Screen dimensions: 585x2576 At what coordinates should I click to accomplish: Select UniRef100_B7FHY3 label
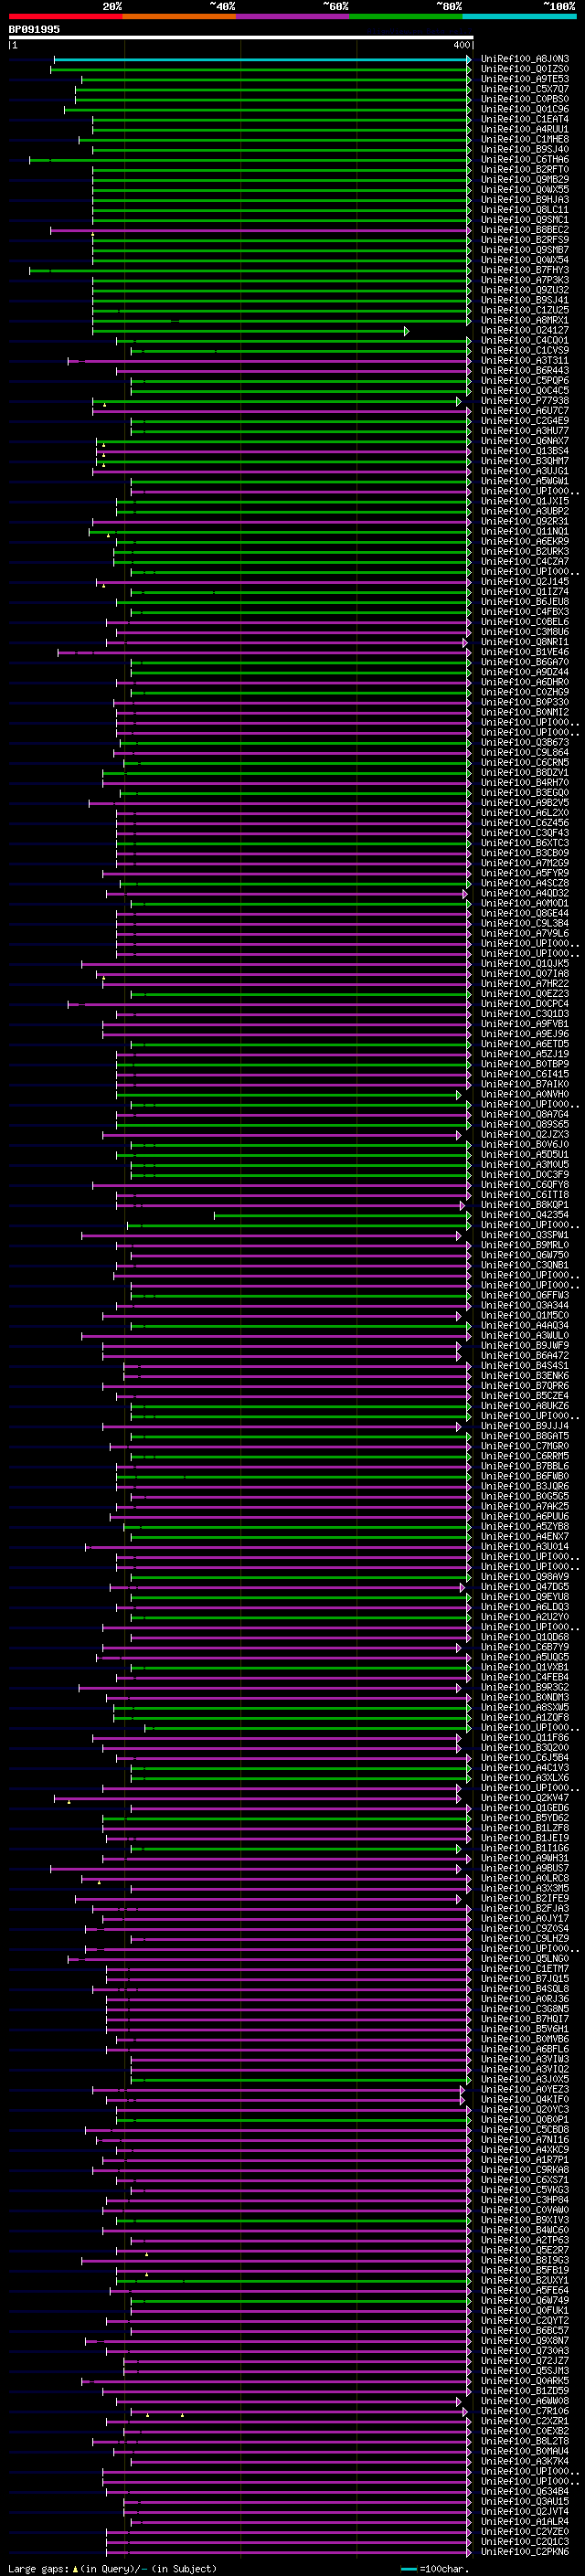(x=525, y=271)
